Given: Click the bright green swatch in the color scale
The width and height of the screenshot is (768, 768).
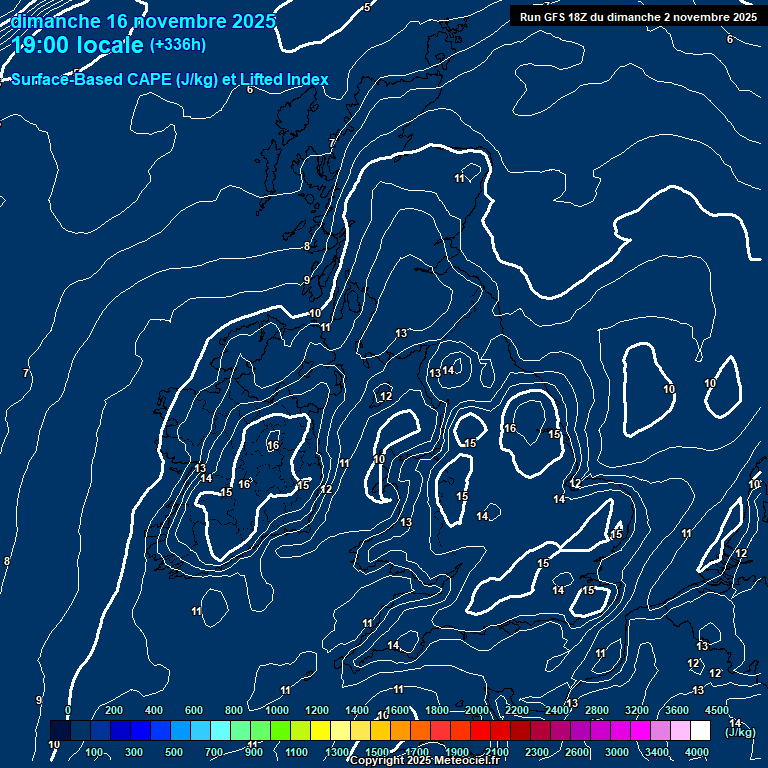Looking at the screenshot, I should click(280, 731).
